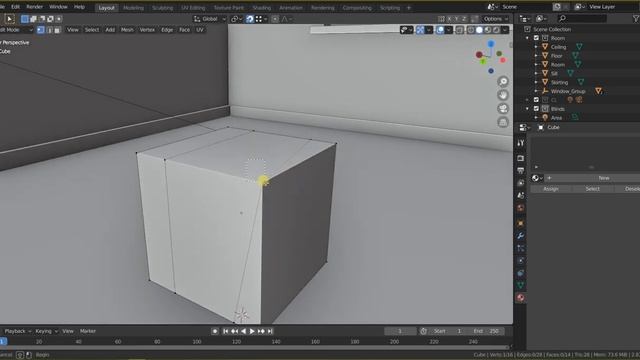Toggle viewport gizmos icon
Viewport: 640px width, 360px height.
(x=420, y=30)
